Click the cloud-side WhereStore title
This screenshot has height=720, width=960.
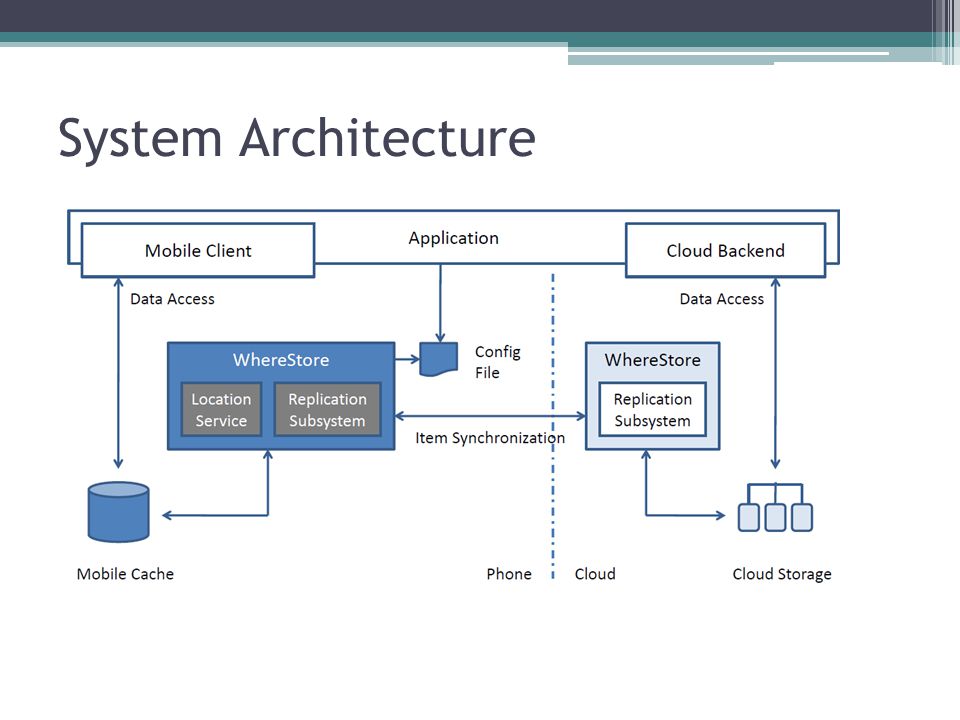pyautogui.click(x=653, y=360)
